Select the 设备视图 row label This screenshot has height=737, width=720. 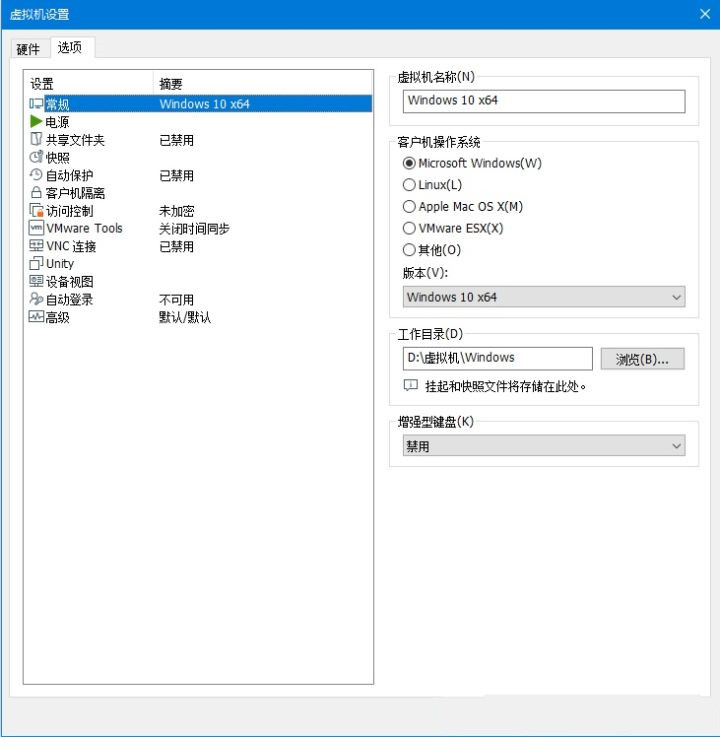tap(70, 282)
